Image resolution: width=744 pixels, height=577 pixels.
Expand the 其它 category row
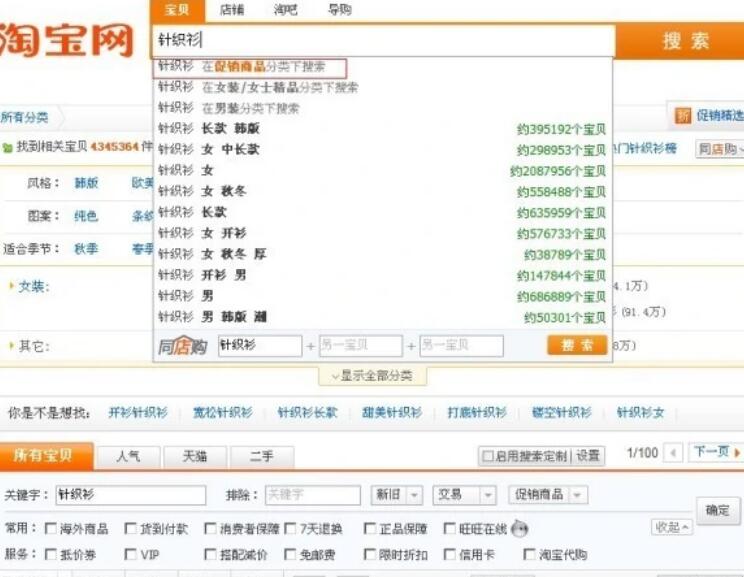29,346
